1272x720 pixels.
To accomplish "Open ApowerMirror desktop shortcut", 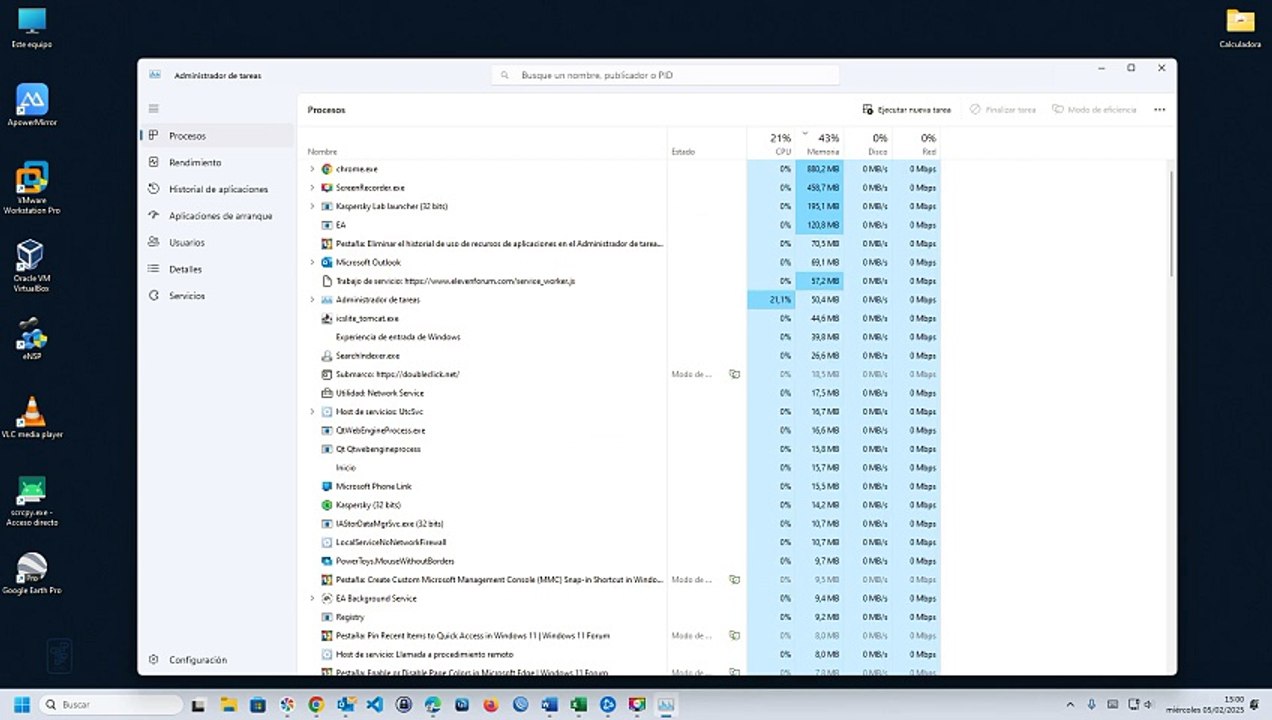I will click(x=32, y=105).
